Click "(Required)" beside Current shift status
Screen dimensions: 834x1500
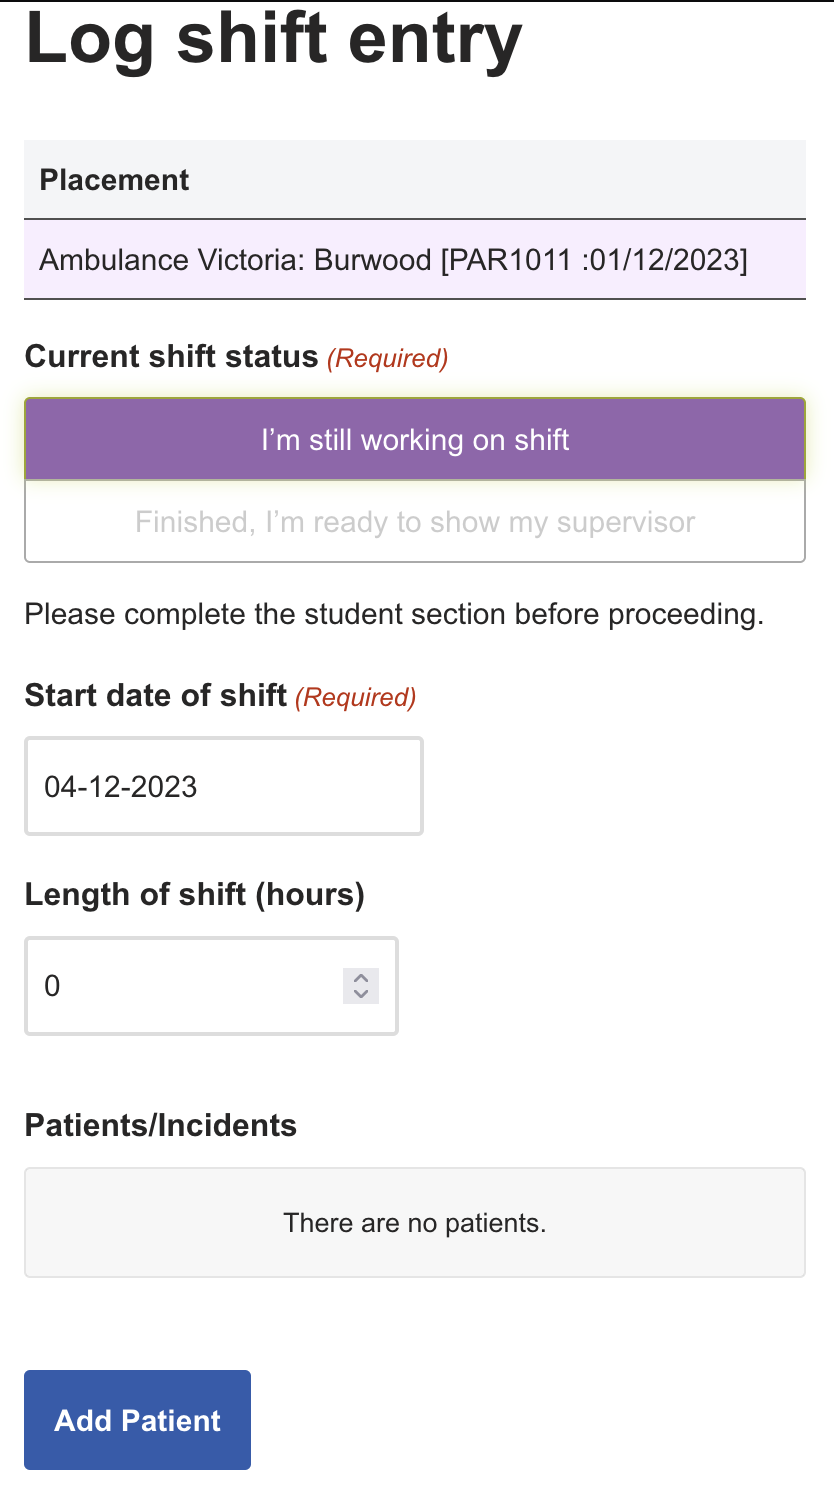point(388,358)
